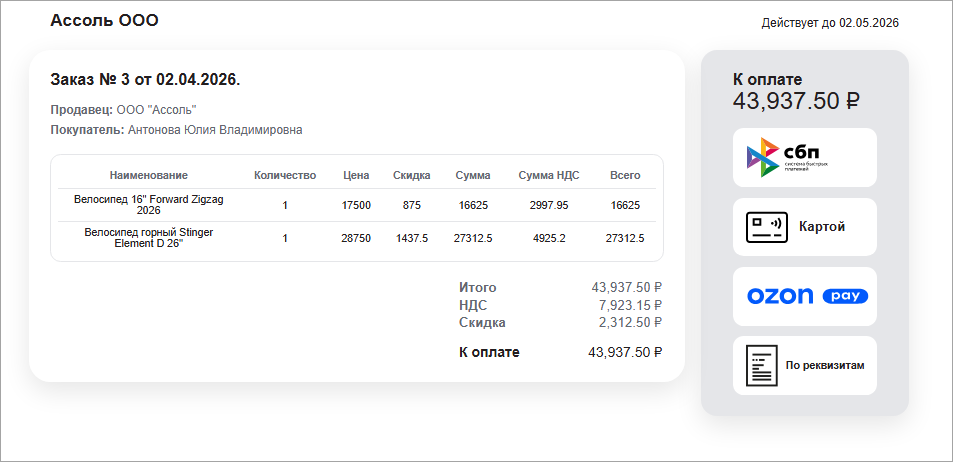Click the Всего column header

(625, 175)
